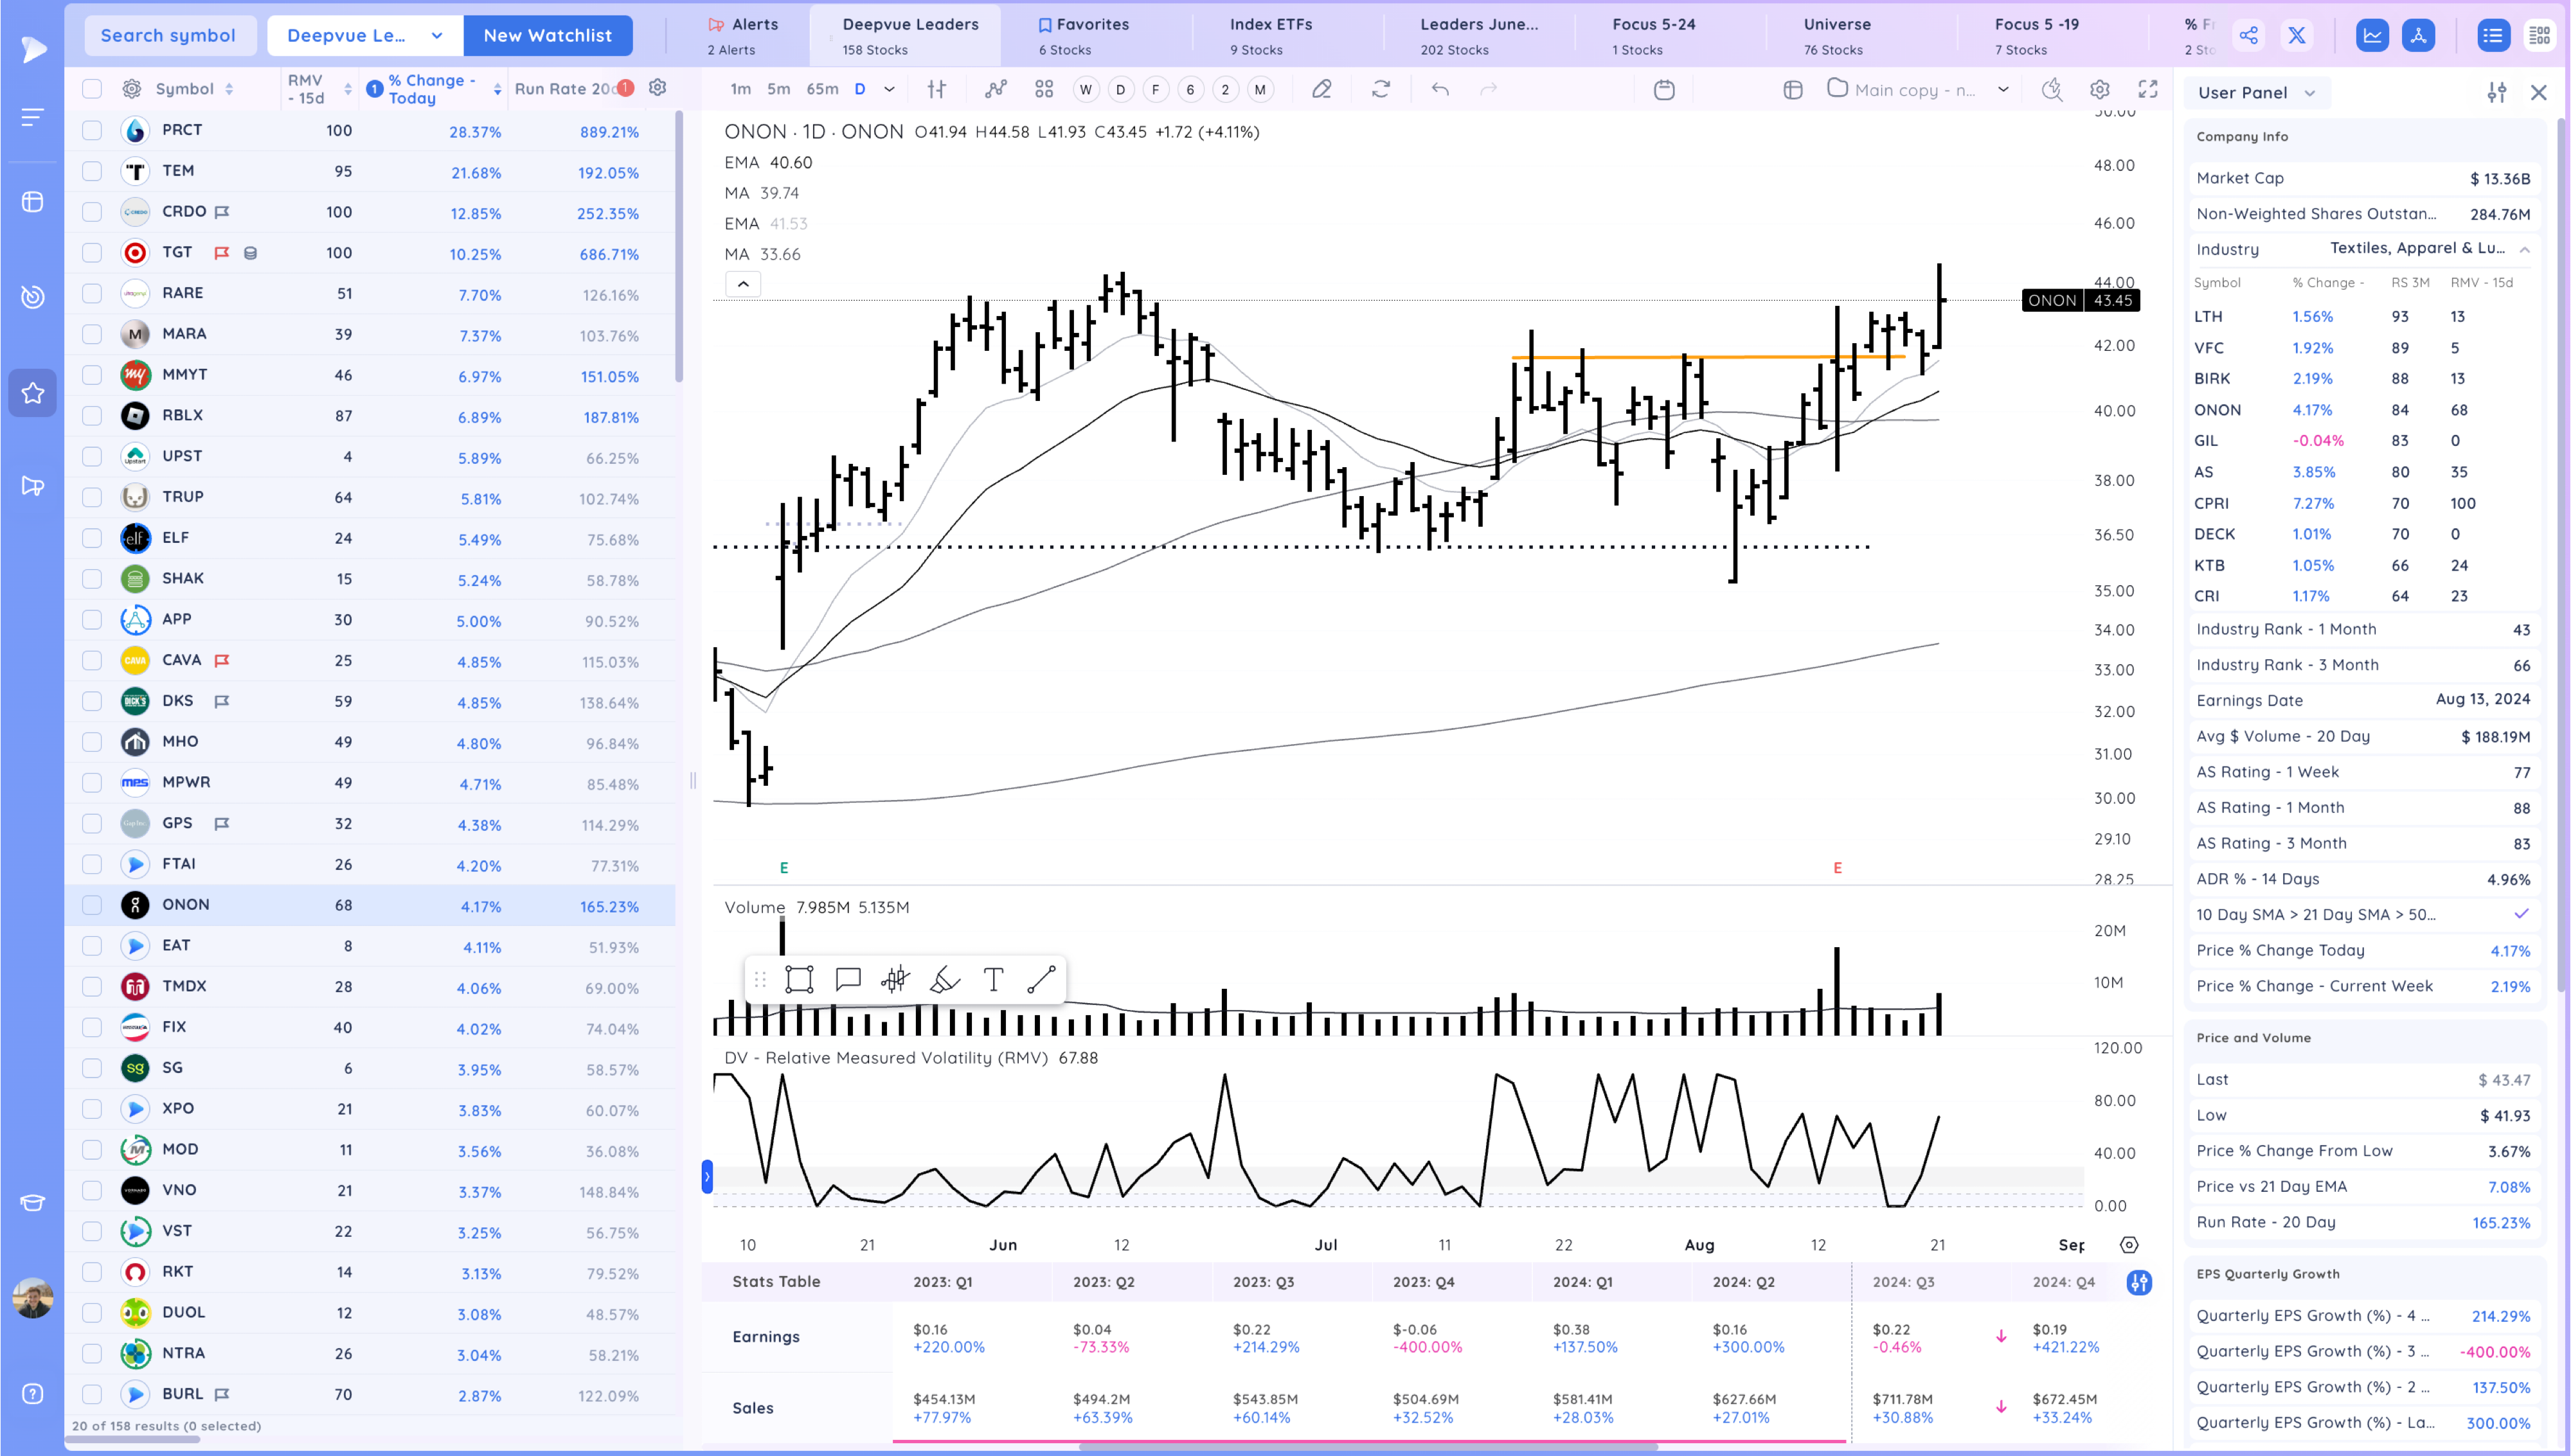Select the text drawing tool

pos(993,979)
